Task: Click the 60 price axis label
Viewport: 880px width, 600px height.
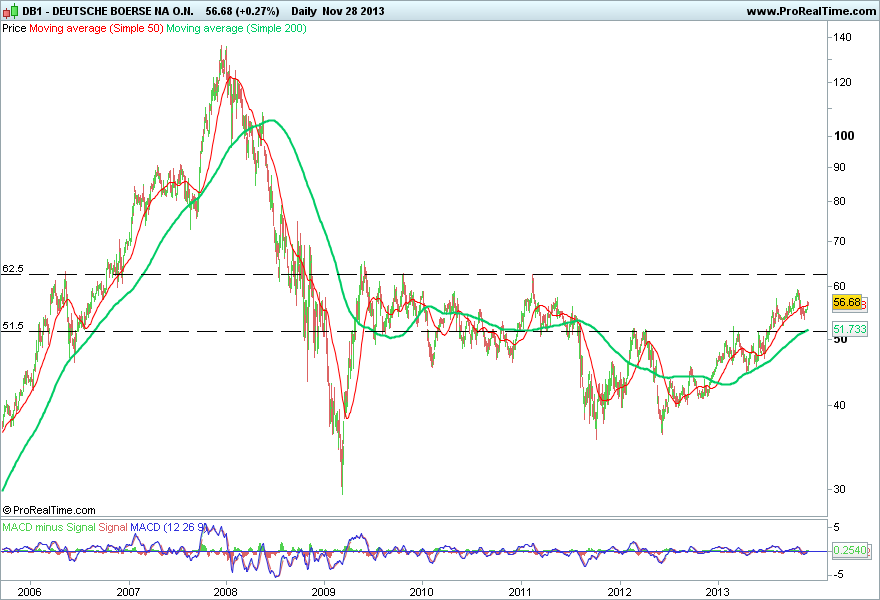Action: [840, 286]
